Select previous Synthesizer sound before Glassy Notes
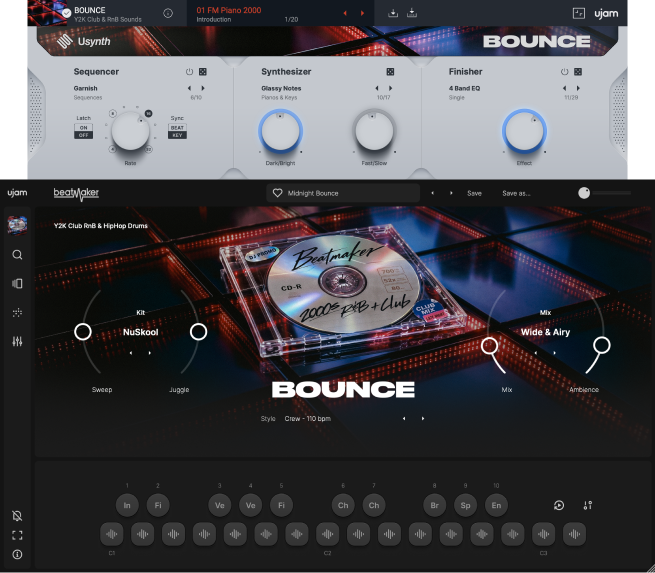Screen dimensions: 655x573 [377, 88]
